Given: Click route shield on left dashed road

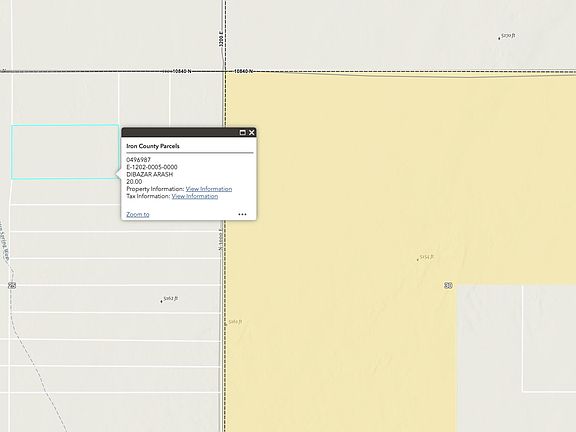Looking at the screenshot, I should 12,285.
